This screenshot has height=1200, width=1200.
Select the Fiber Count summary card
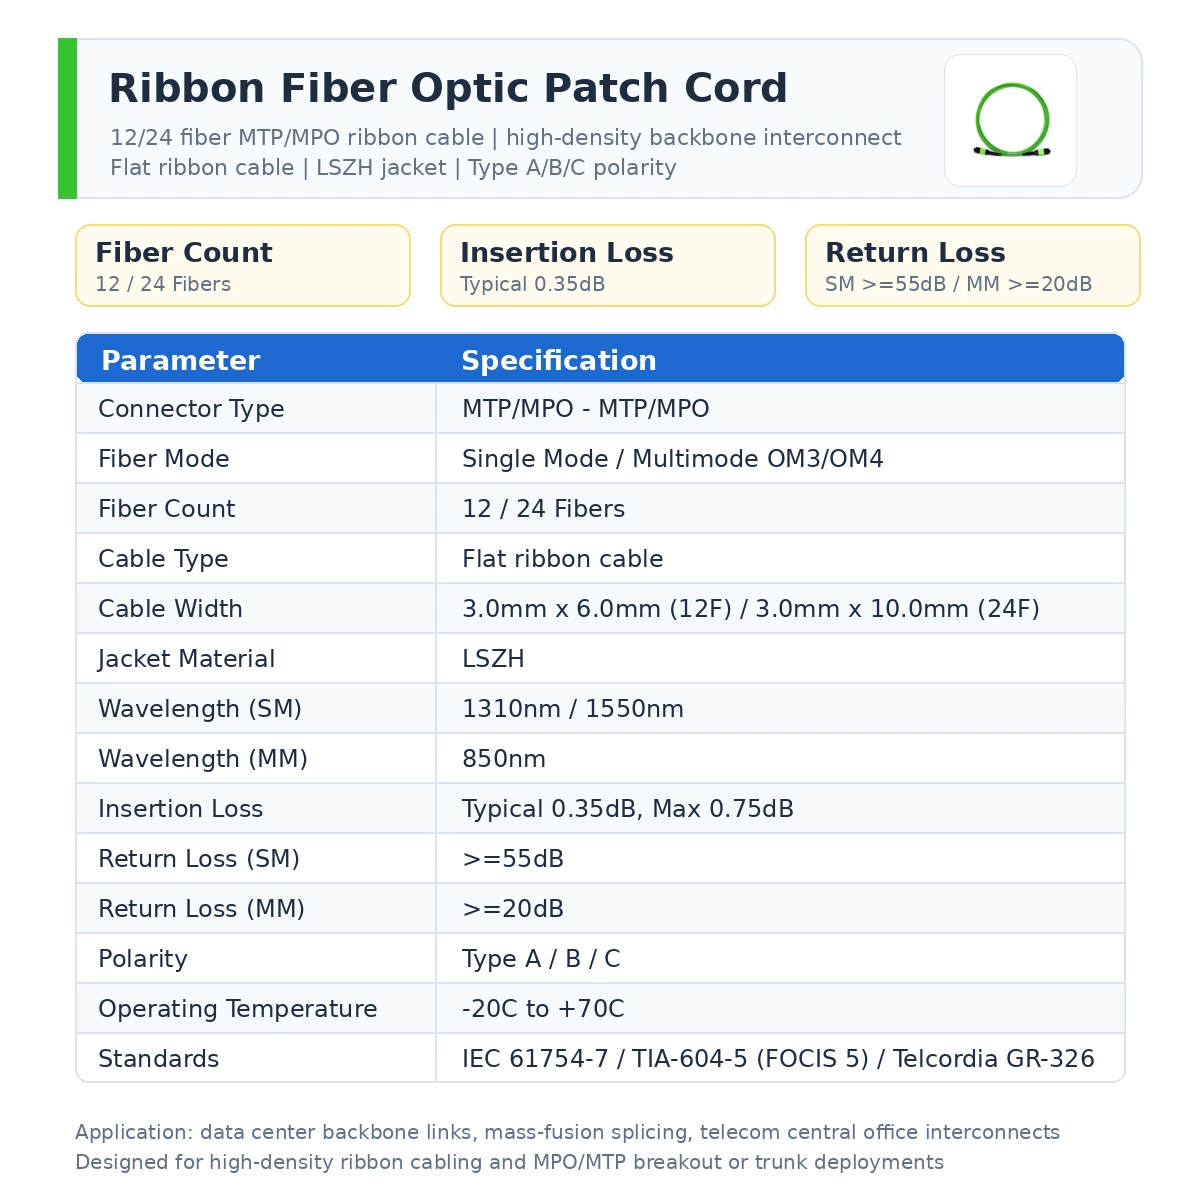tap(243, 266)
